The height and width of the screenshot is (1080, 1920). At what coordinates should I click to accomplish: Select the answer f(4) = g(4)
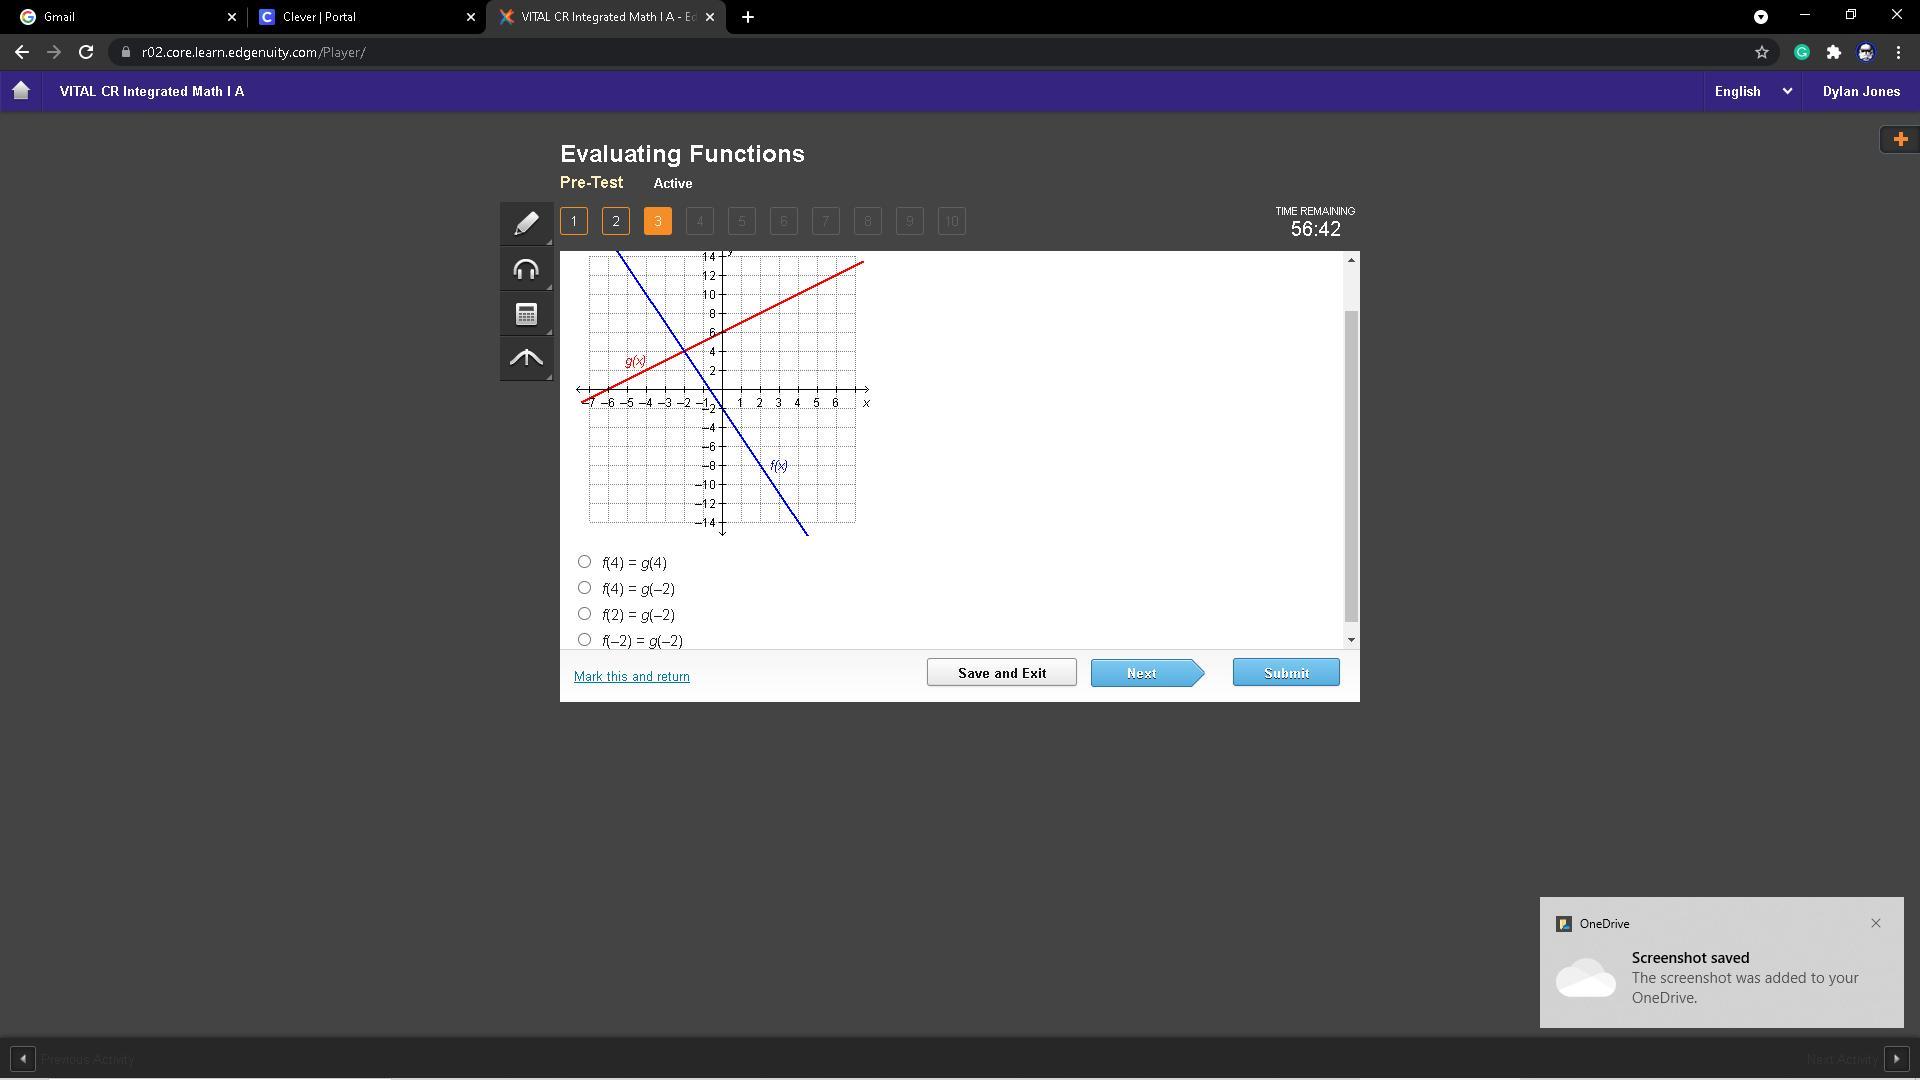585,562
